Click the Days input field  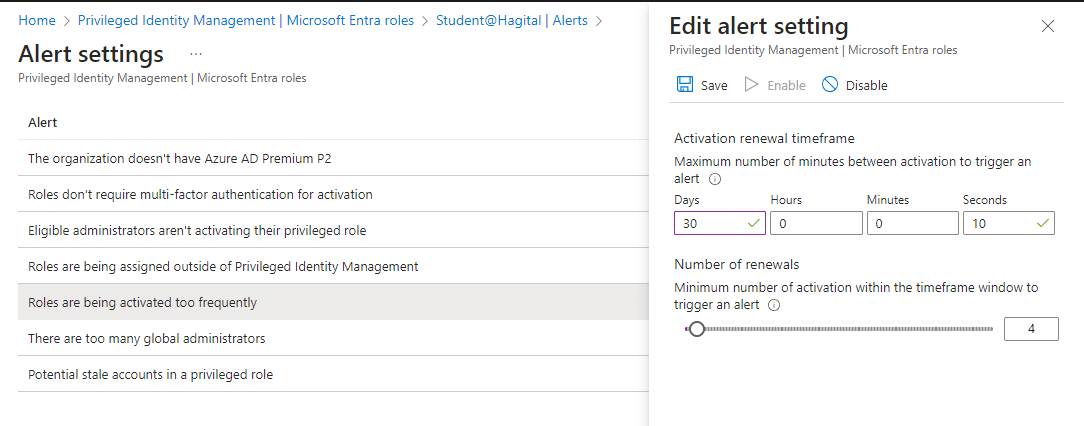click(708, 223)
